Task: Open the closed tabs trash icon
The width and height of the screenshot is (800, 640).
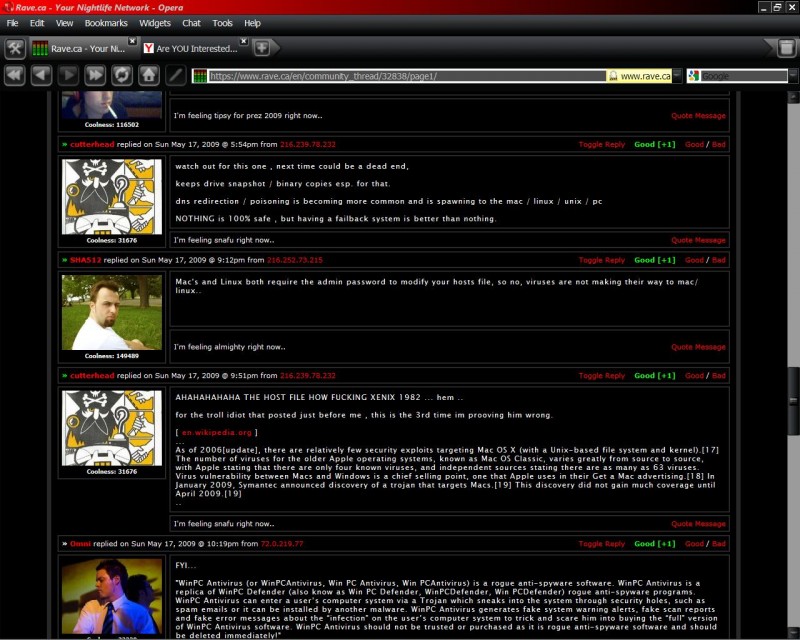Action: click(x=786, y=48)
